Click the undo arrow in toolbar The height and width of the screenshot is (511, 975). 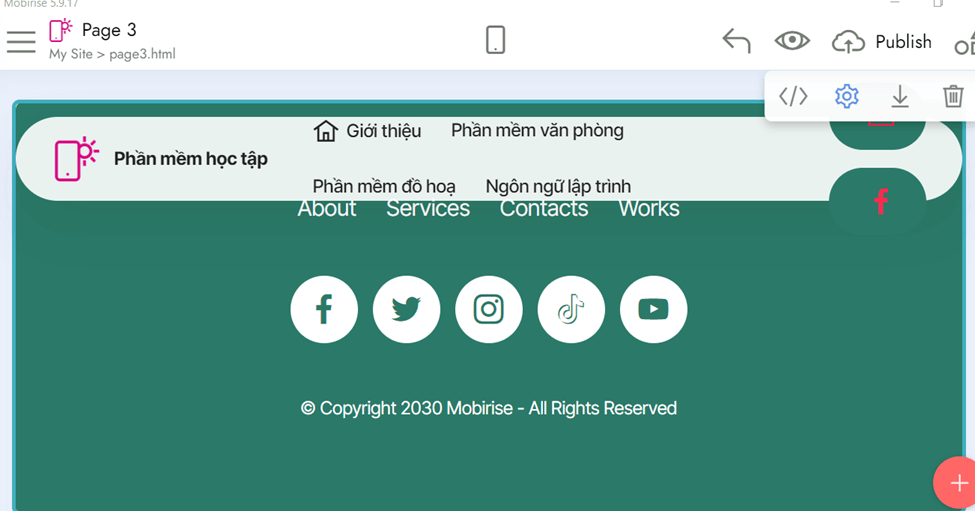coord(736,41)
